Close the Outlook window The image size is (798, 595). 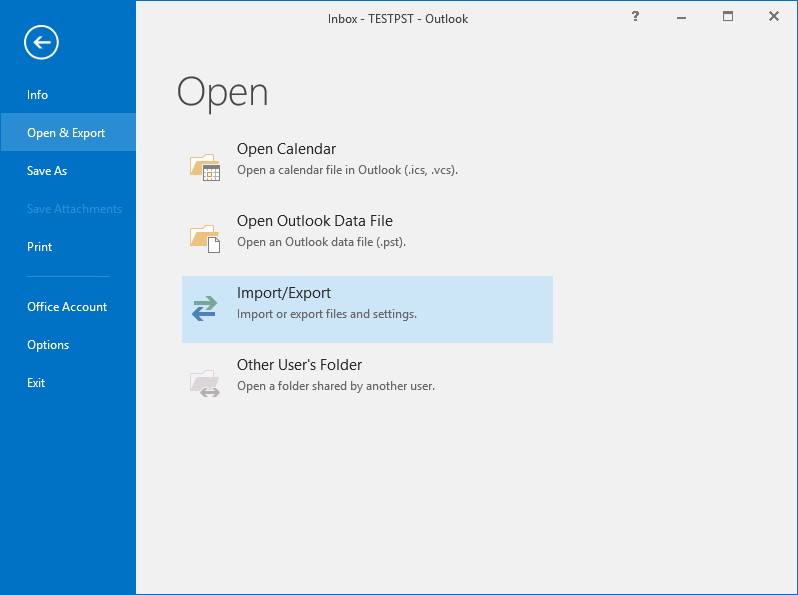pyautogui.click(x=774, y=16)
